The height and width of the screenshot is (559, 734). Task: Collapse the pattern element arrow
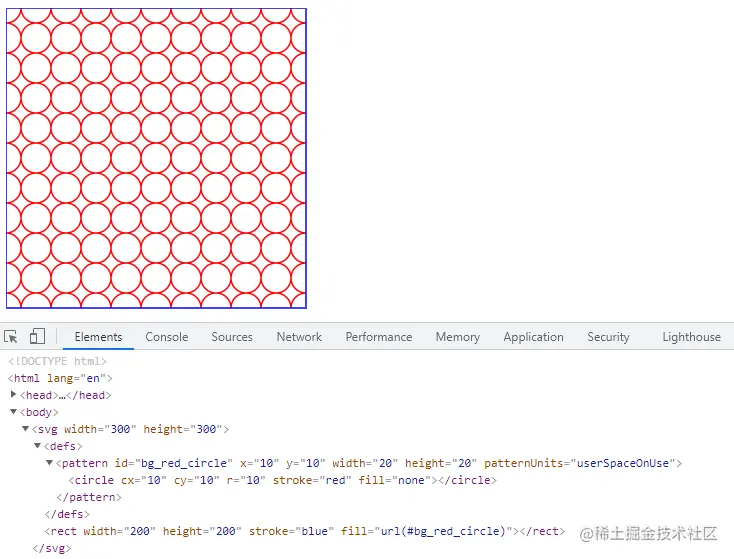[49, 463]
